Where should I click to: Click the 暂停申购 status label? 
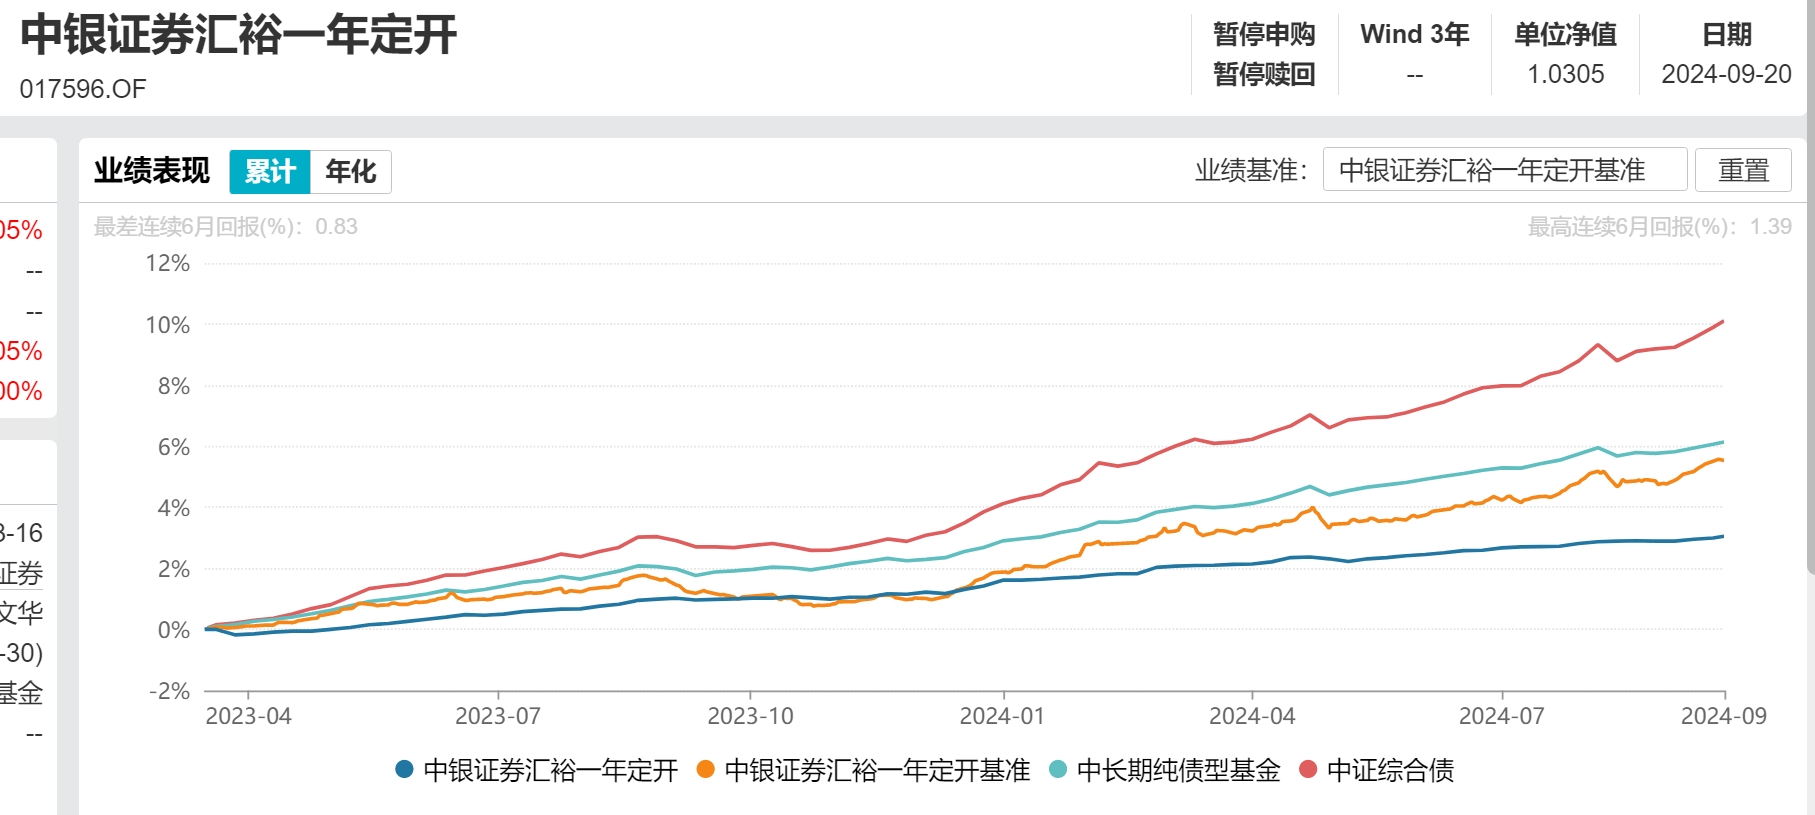pos(1264,34)
